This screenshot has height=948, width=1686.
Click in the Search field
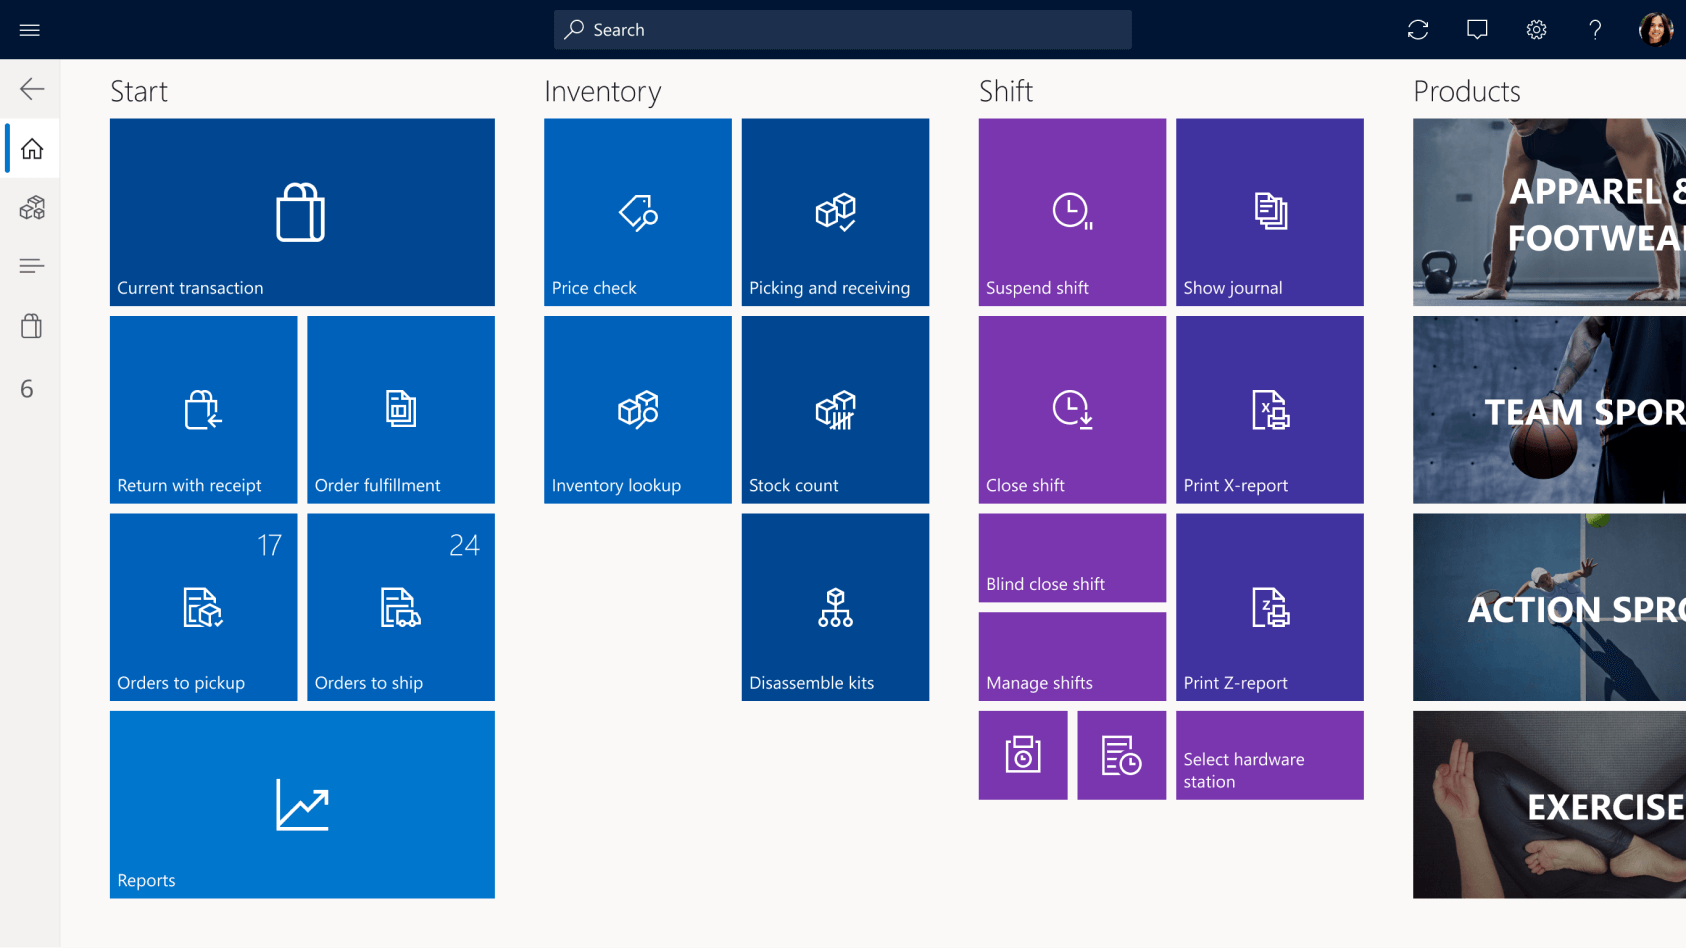coord(842,30)
